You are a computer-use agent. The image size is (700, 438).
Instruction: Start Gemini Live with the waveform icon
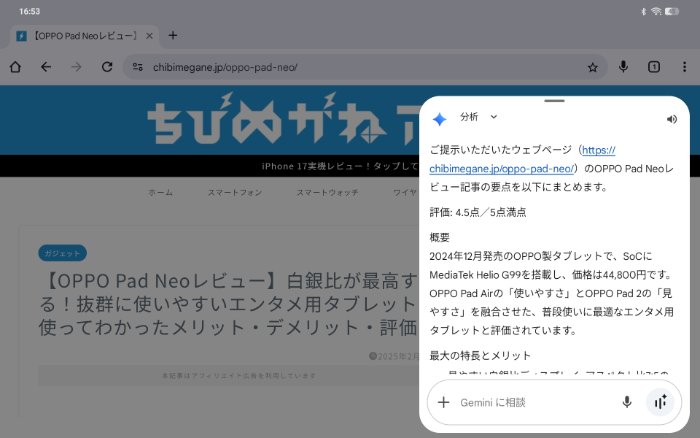coord(659,402)
